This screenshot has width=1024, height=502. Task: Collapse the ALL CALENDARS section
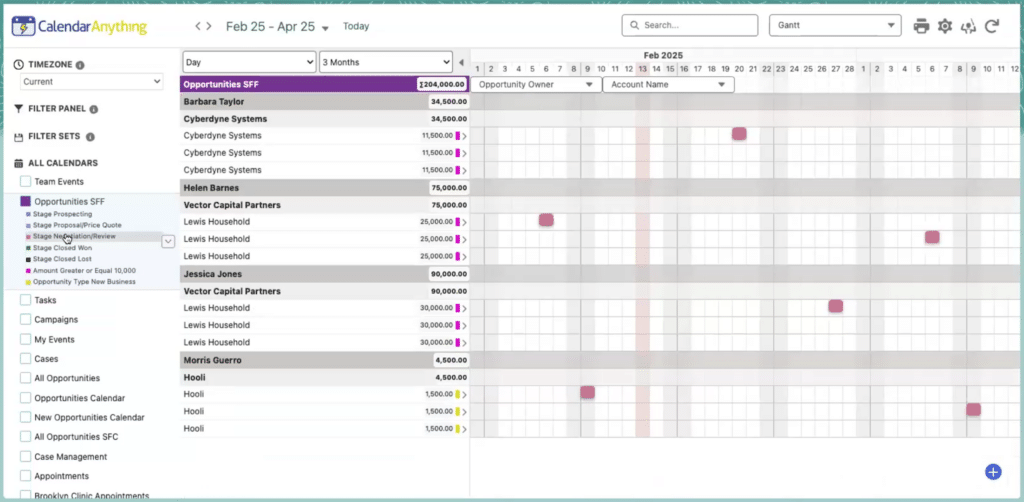coord(63,163)
